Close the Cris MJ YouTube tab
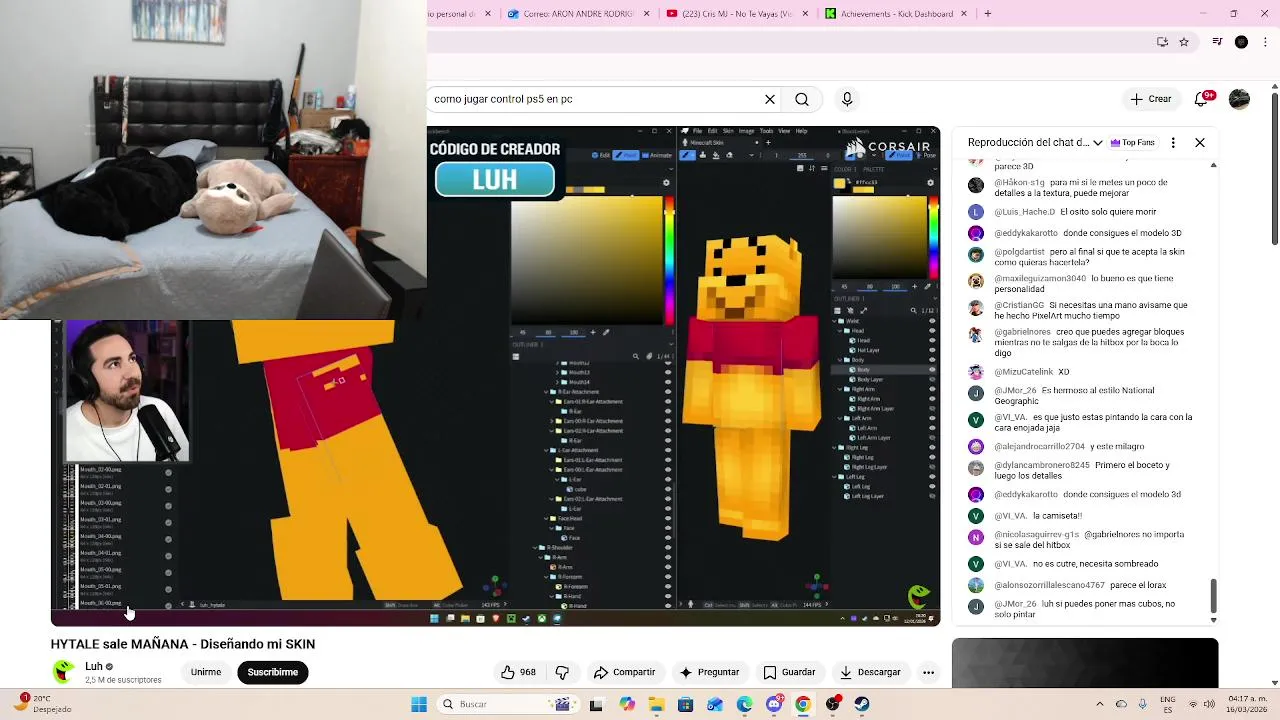This screenshot has width=1280, height=720. (806, 14)
